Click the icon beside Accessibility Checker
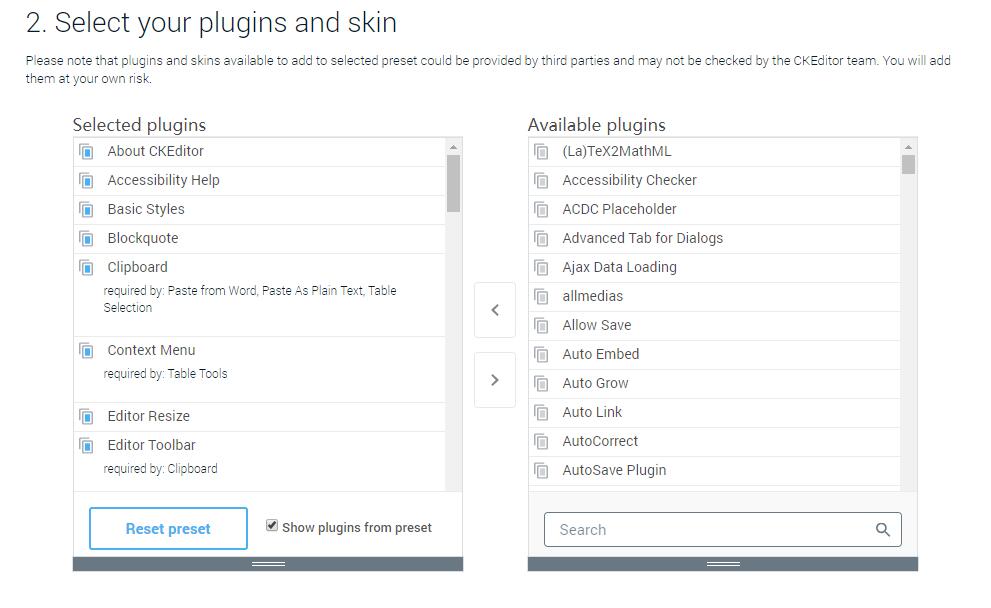This screenshot has height=608, width=991. 541,181
